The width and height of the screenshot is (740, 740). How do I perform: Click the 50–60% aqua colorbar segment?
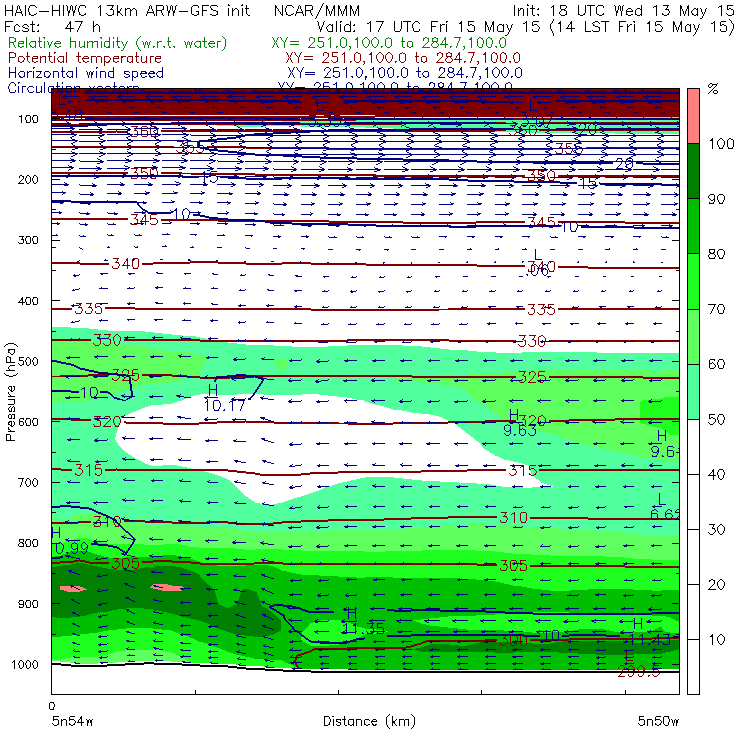point(693,392)
